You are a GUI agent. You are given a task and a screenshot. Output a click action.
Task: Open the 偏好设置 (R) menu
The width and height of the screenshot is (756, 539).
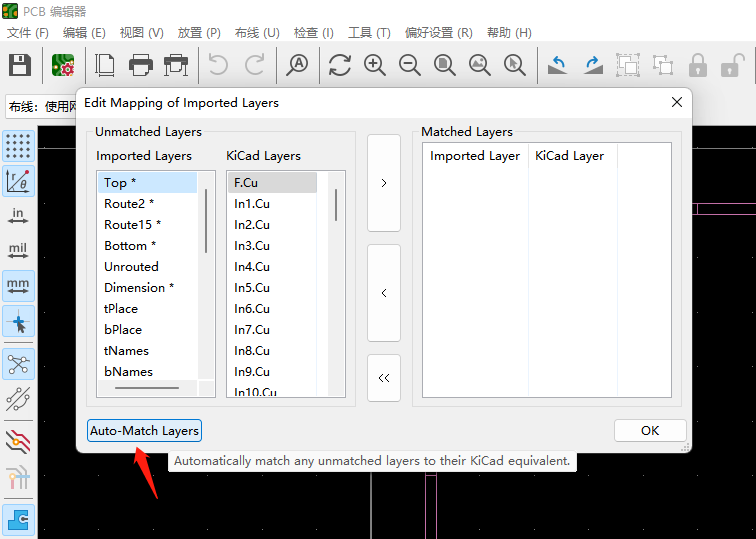click(x=439, y=33)
